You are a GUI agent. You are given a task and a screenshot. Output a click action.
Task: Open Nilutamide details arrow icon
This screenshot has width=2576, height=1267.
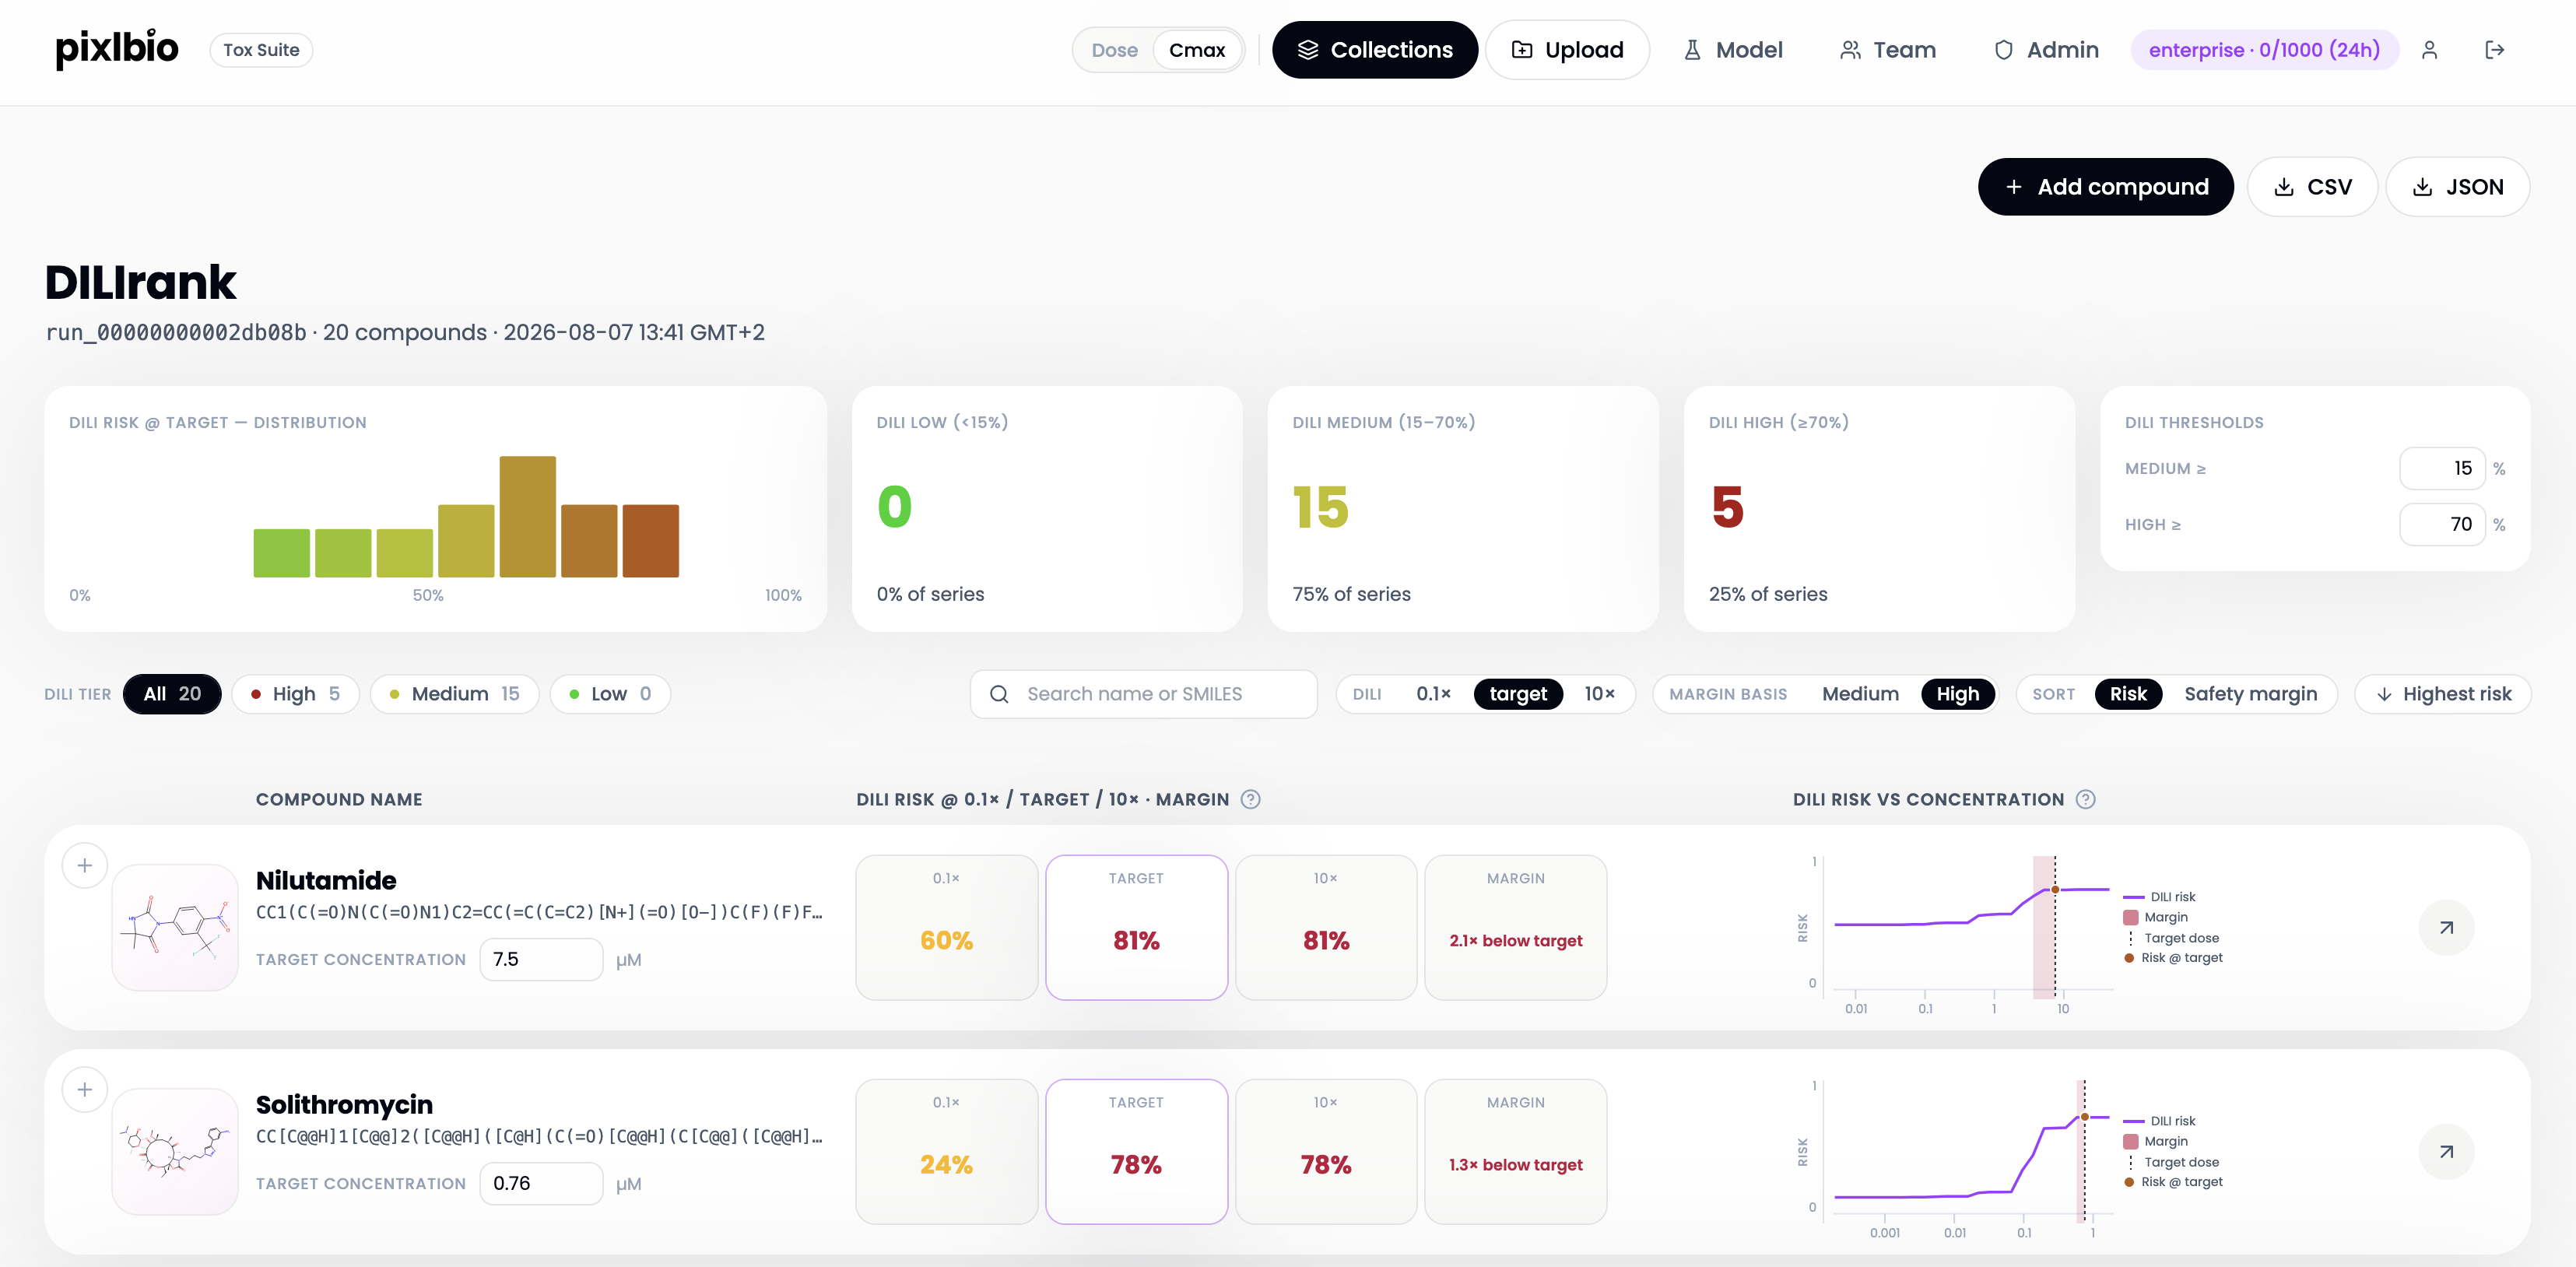(x=2446, y=928)
